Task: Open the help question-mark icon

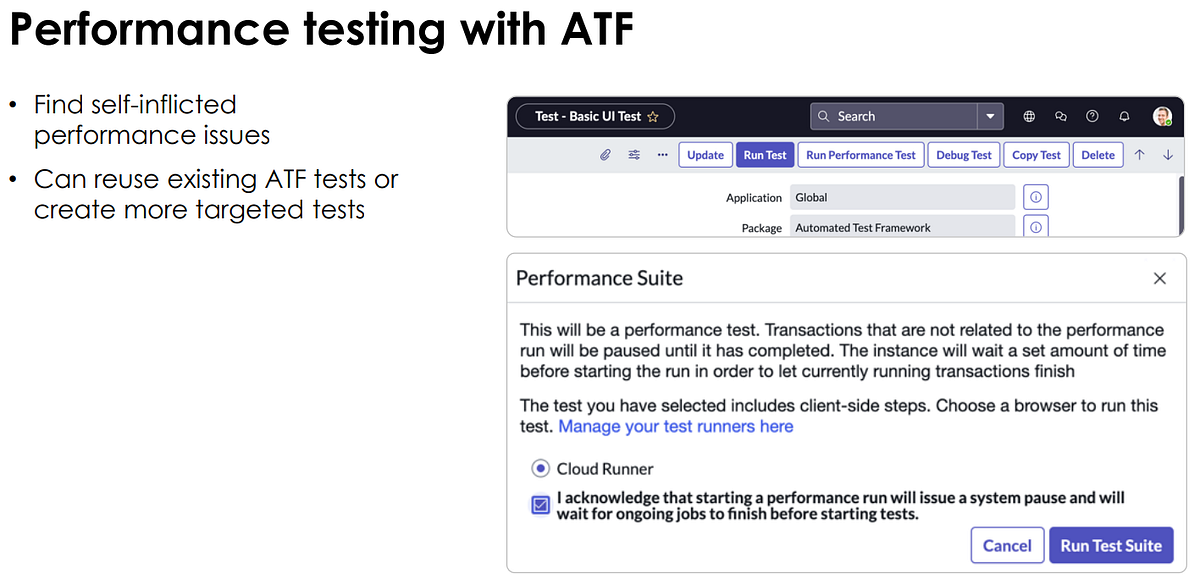Action: coord(1092,116)
